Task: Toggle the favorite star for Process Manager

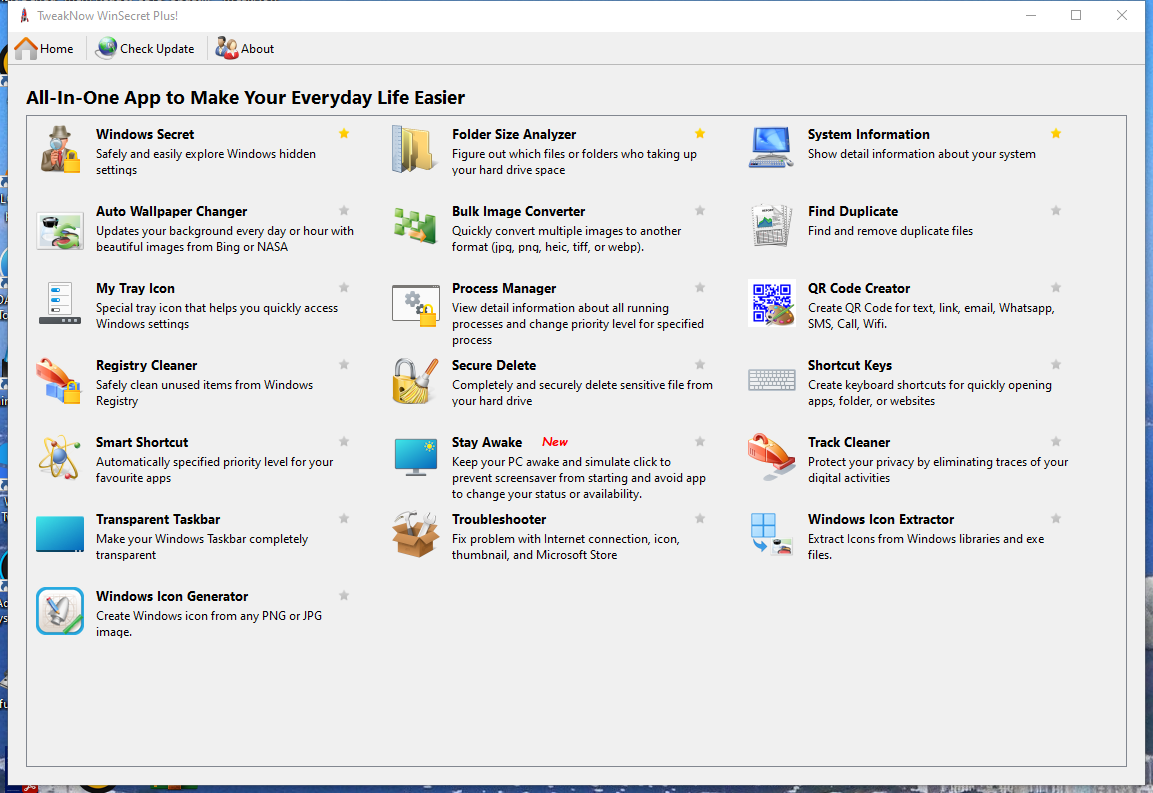Action: [700, 288]
